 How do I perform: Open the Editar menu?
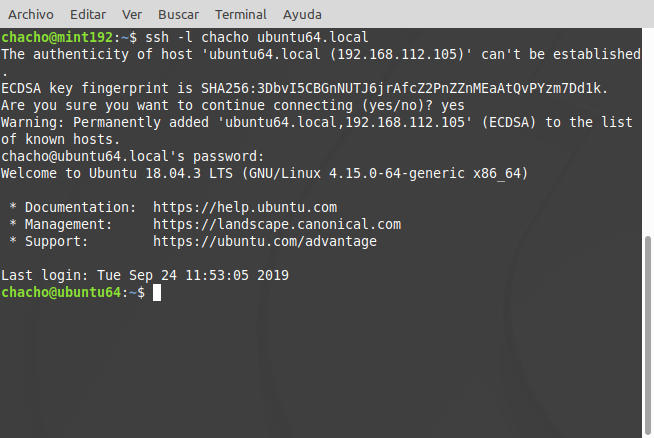tap(86, 15)
